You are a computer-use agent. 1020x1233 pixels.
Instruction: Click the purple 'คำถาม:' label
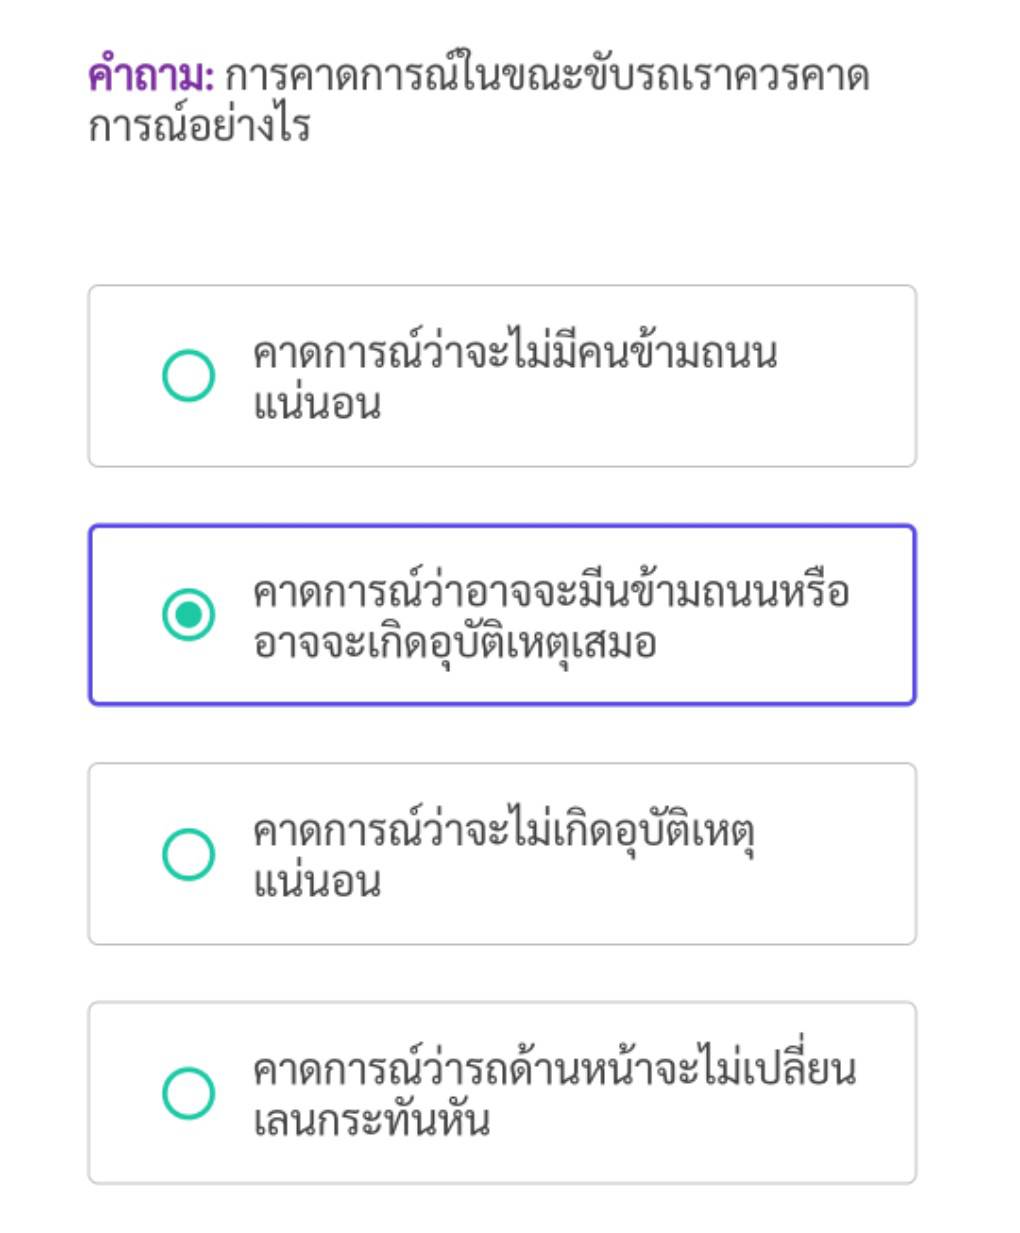pyautogui.click(x=152, y=76)
